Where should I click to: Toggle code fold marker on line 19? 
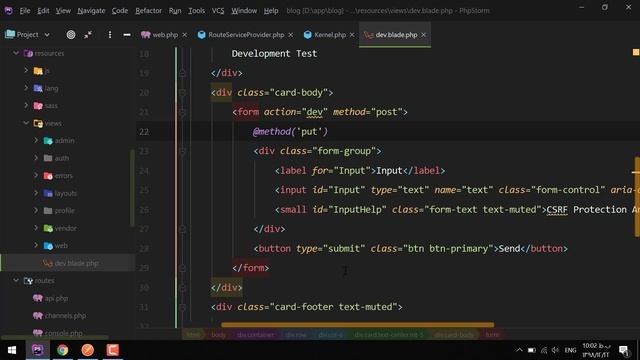coord(182,73)
